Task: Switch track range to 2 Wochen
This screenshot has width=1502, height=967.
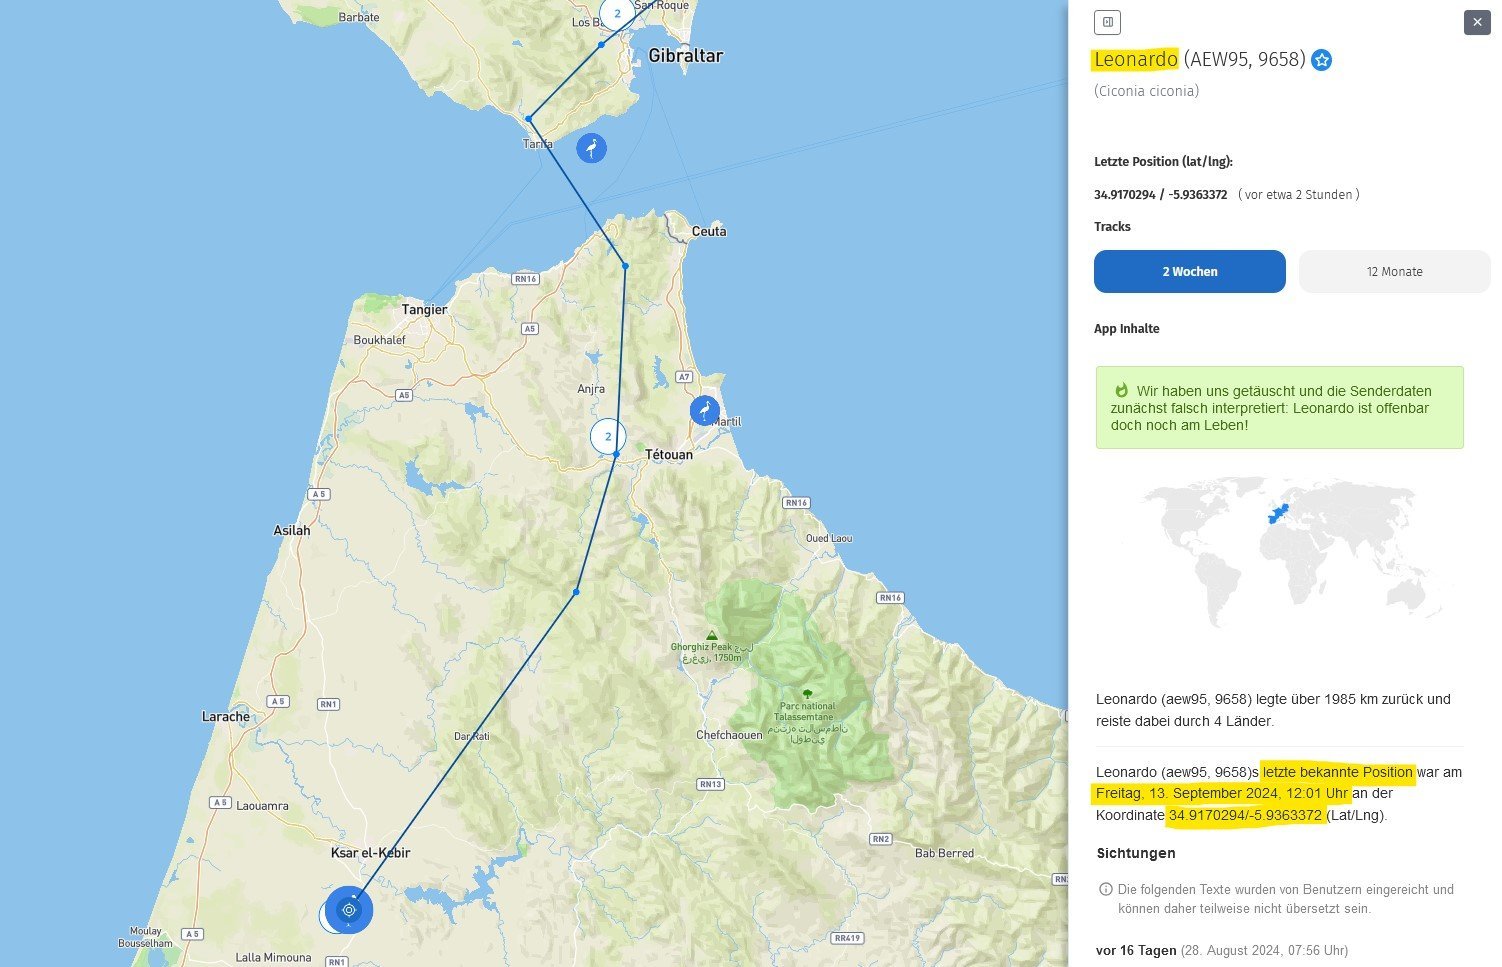Action: (x=1189, y=272)
